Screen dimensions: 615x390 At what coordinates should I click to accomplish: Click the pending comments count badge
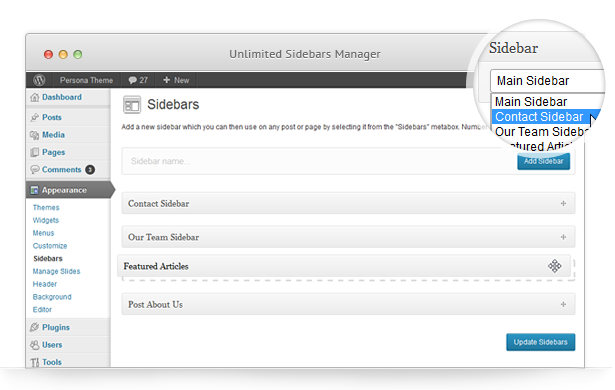[90, 169]
